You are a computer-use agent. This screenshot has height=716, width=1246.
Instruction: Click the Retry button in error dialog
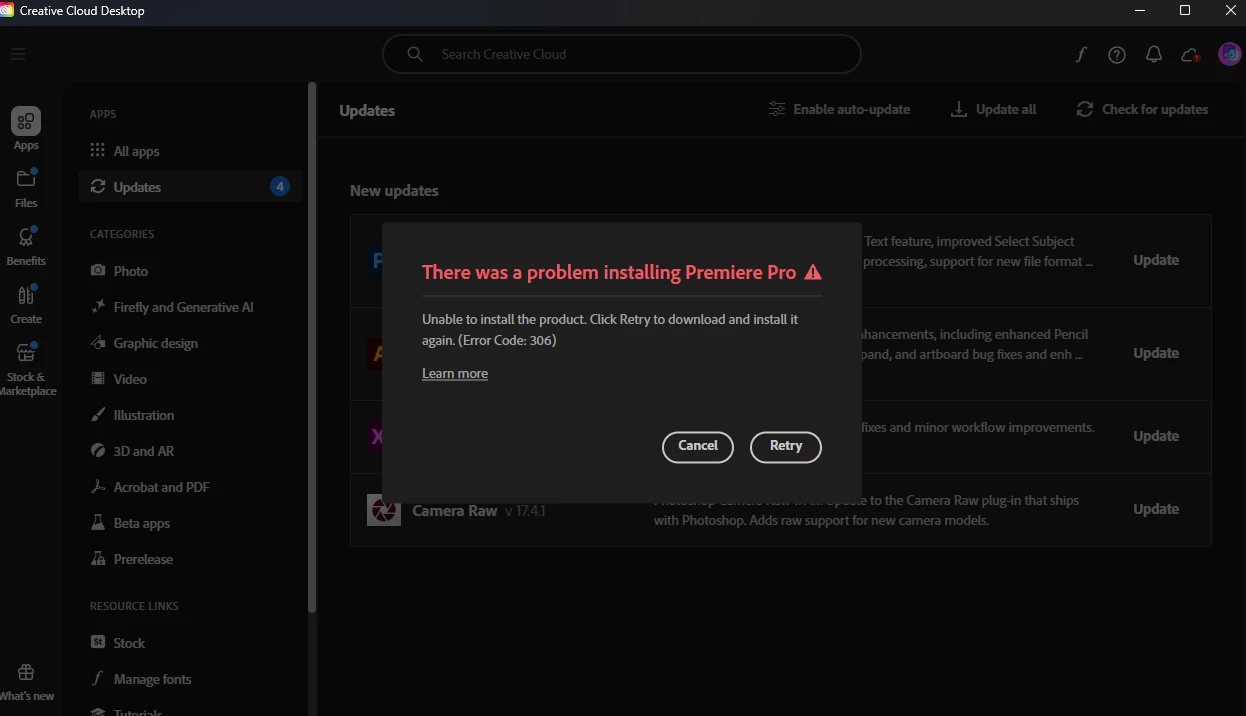[x=785, y=447]
